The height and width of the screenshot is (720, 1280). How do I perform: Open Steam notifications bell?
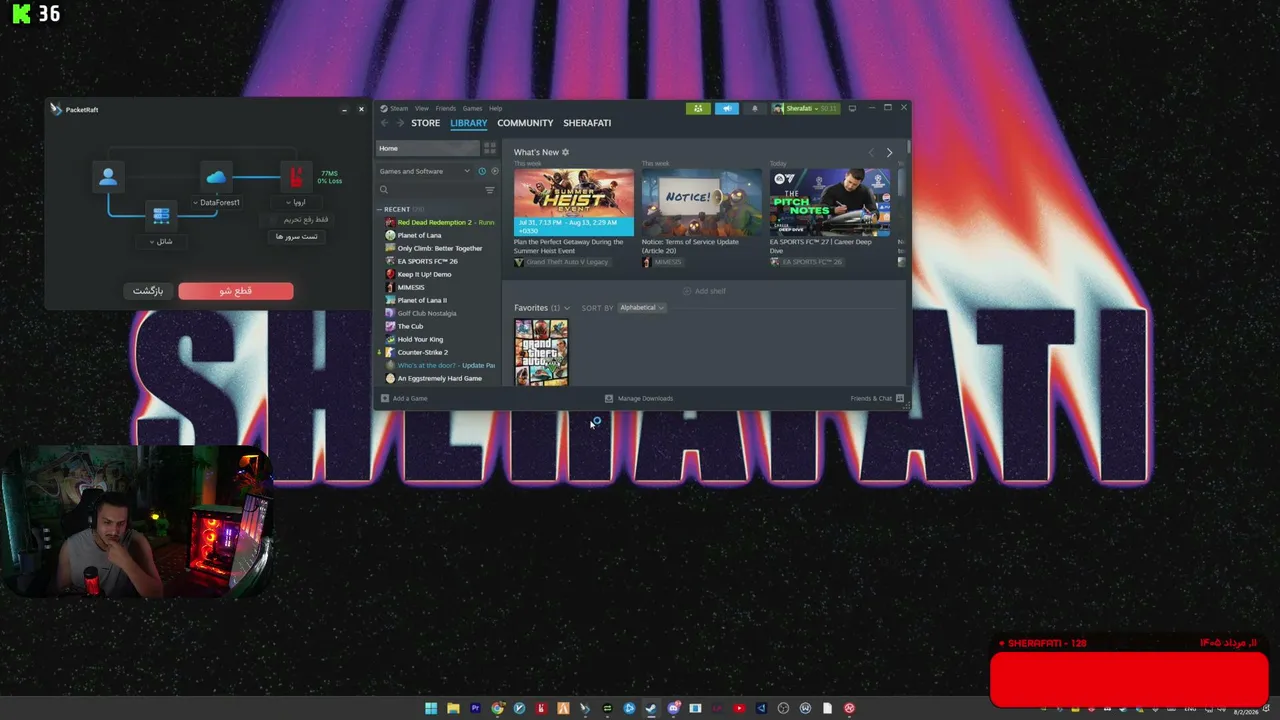pos(755,108)
